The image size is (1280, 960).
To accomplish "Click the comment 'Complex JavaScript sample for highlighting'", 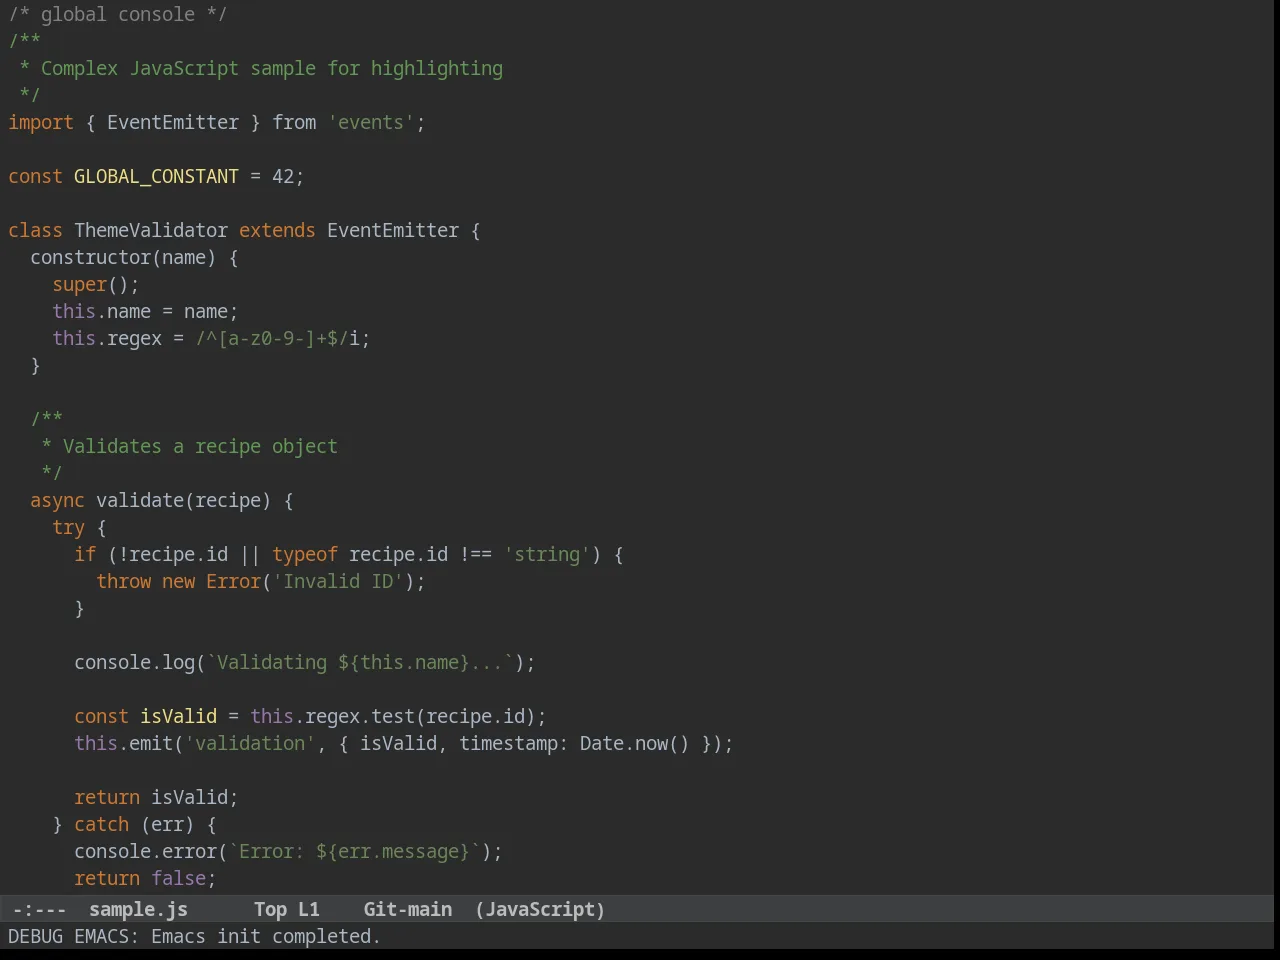I will coord(272,68).
